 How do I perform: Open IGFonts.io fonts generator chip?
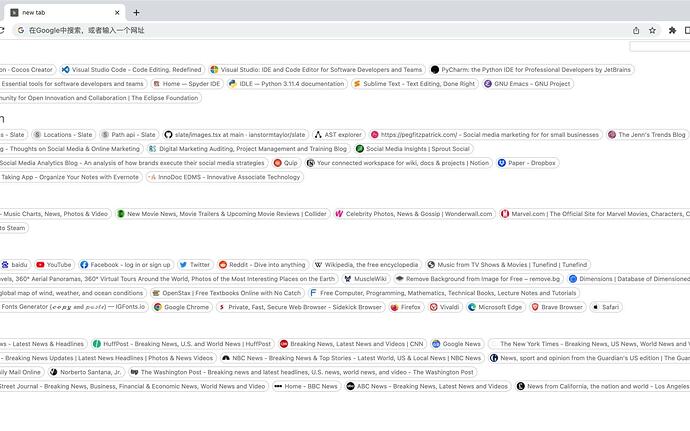[x=73, y=307]
